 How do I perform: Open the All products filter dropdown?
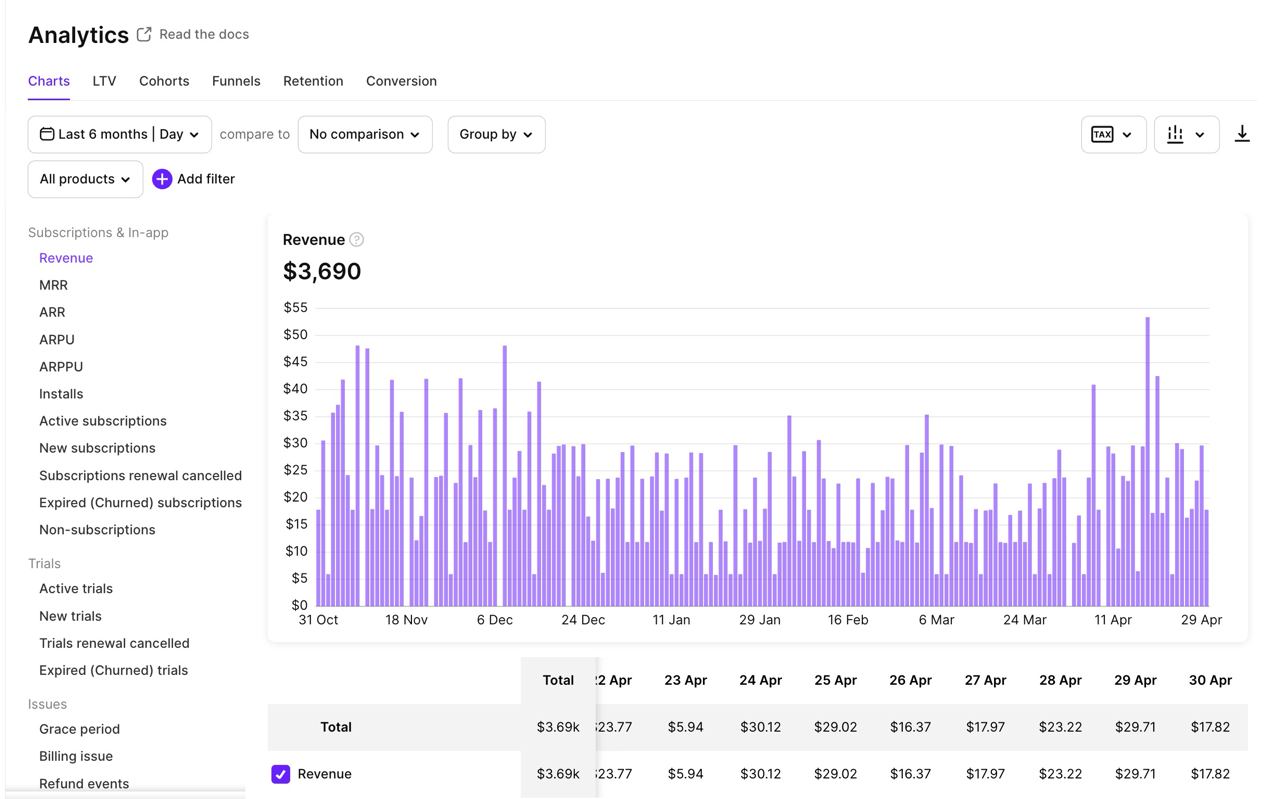click(85, 179)
